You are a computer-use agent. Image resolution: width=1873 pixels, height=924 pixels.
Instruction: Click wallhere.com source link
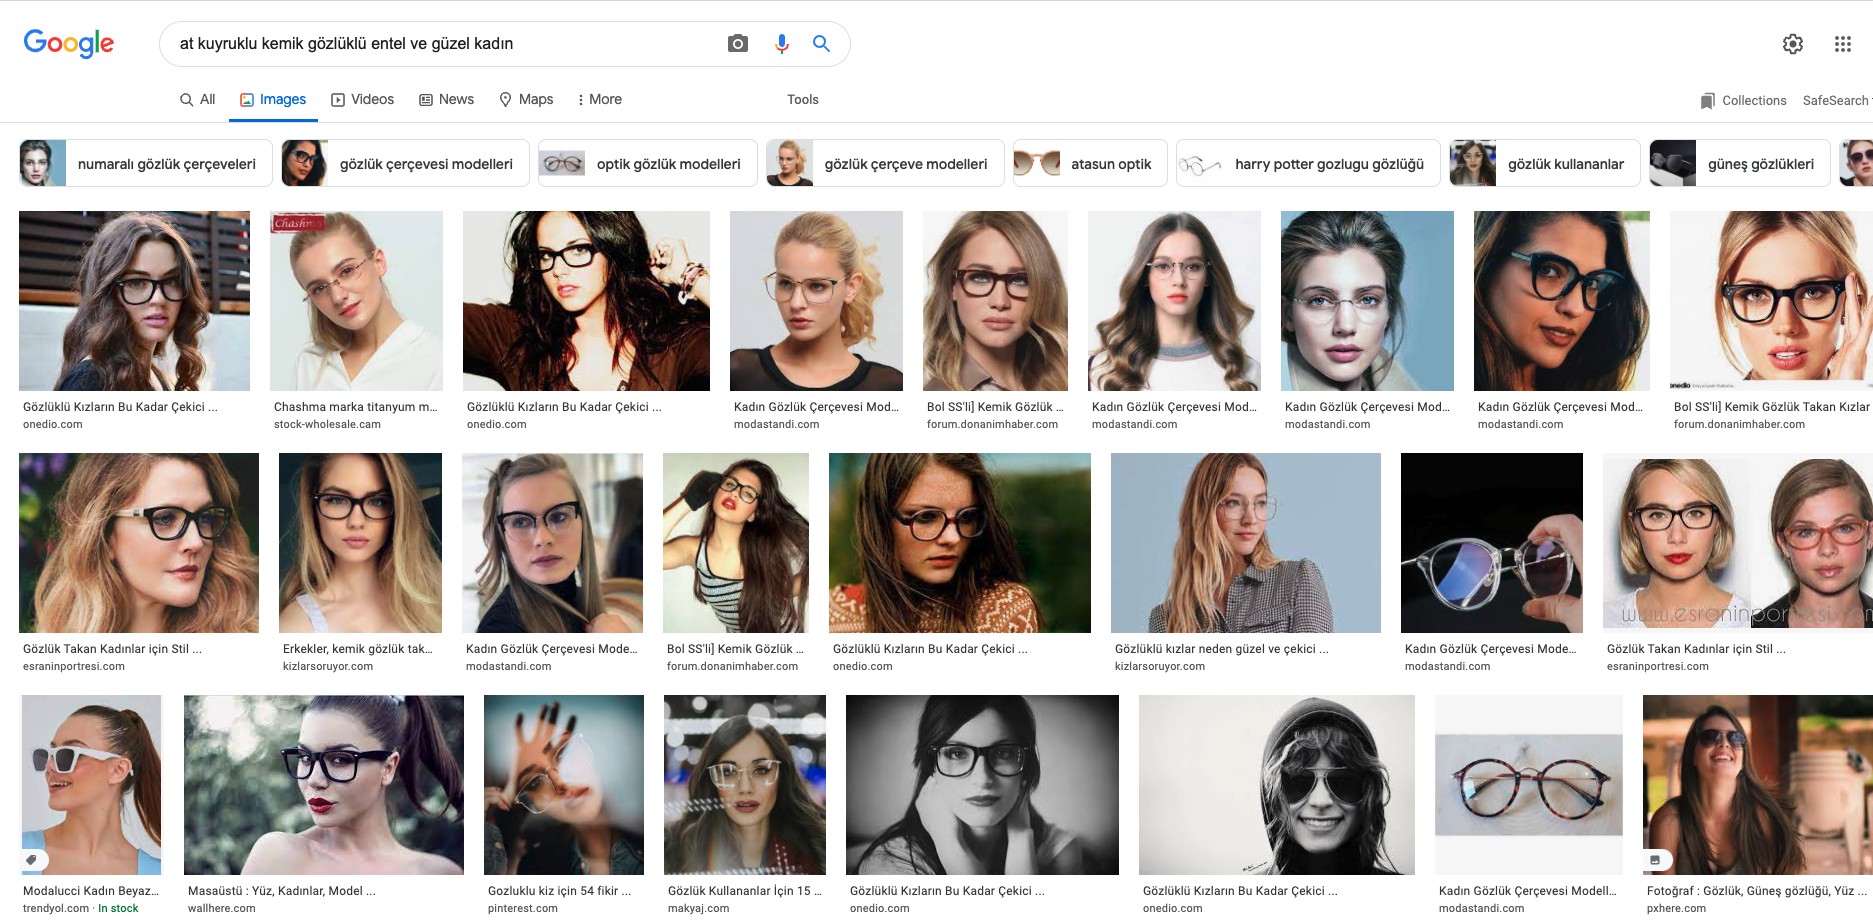222,908
